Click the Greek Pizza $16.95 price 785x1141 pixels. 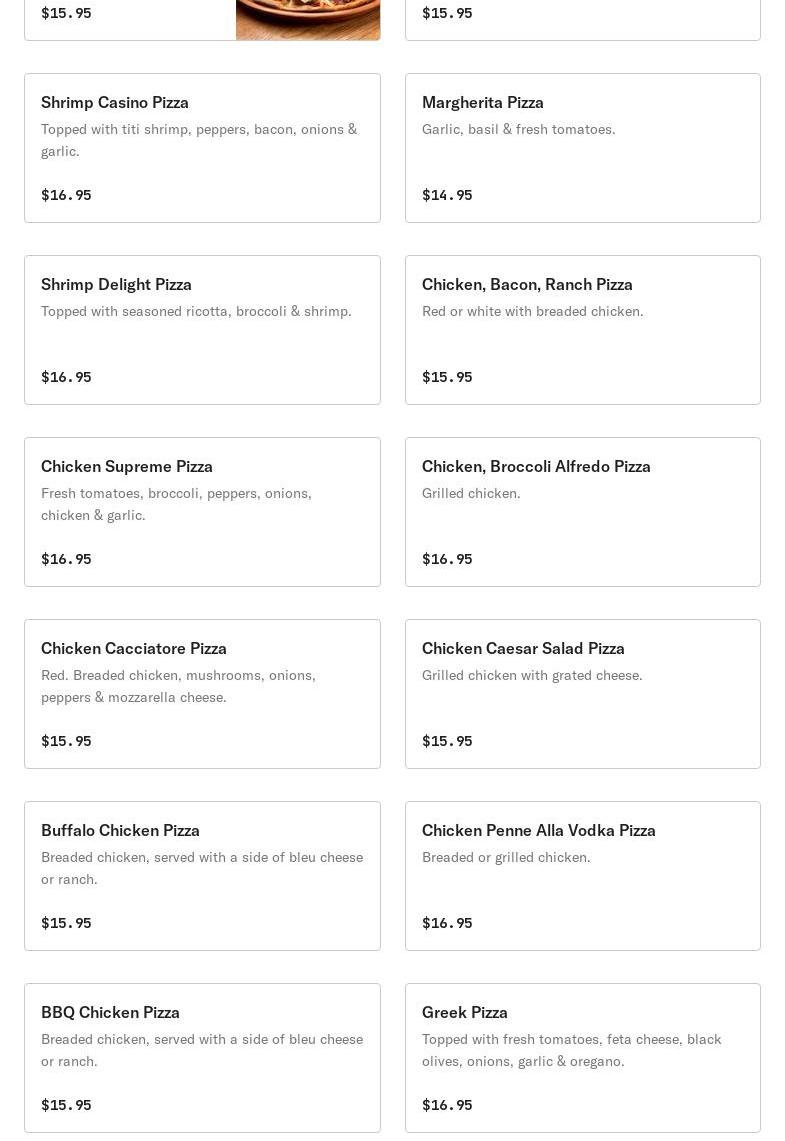click(447, 1105)
